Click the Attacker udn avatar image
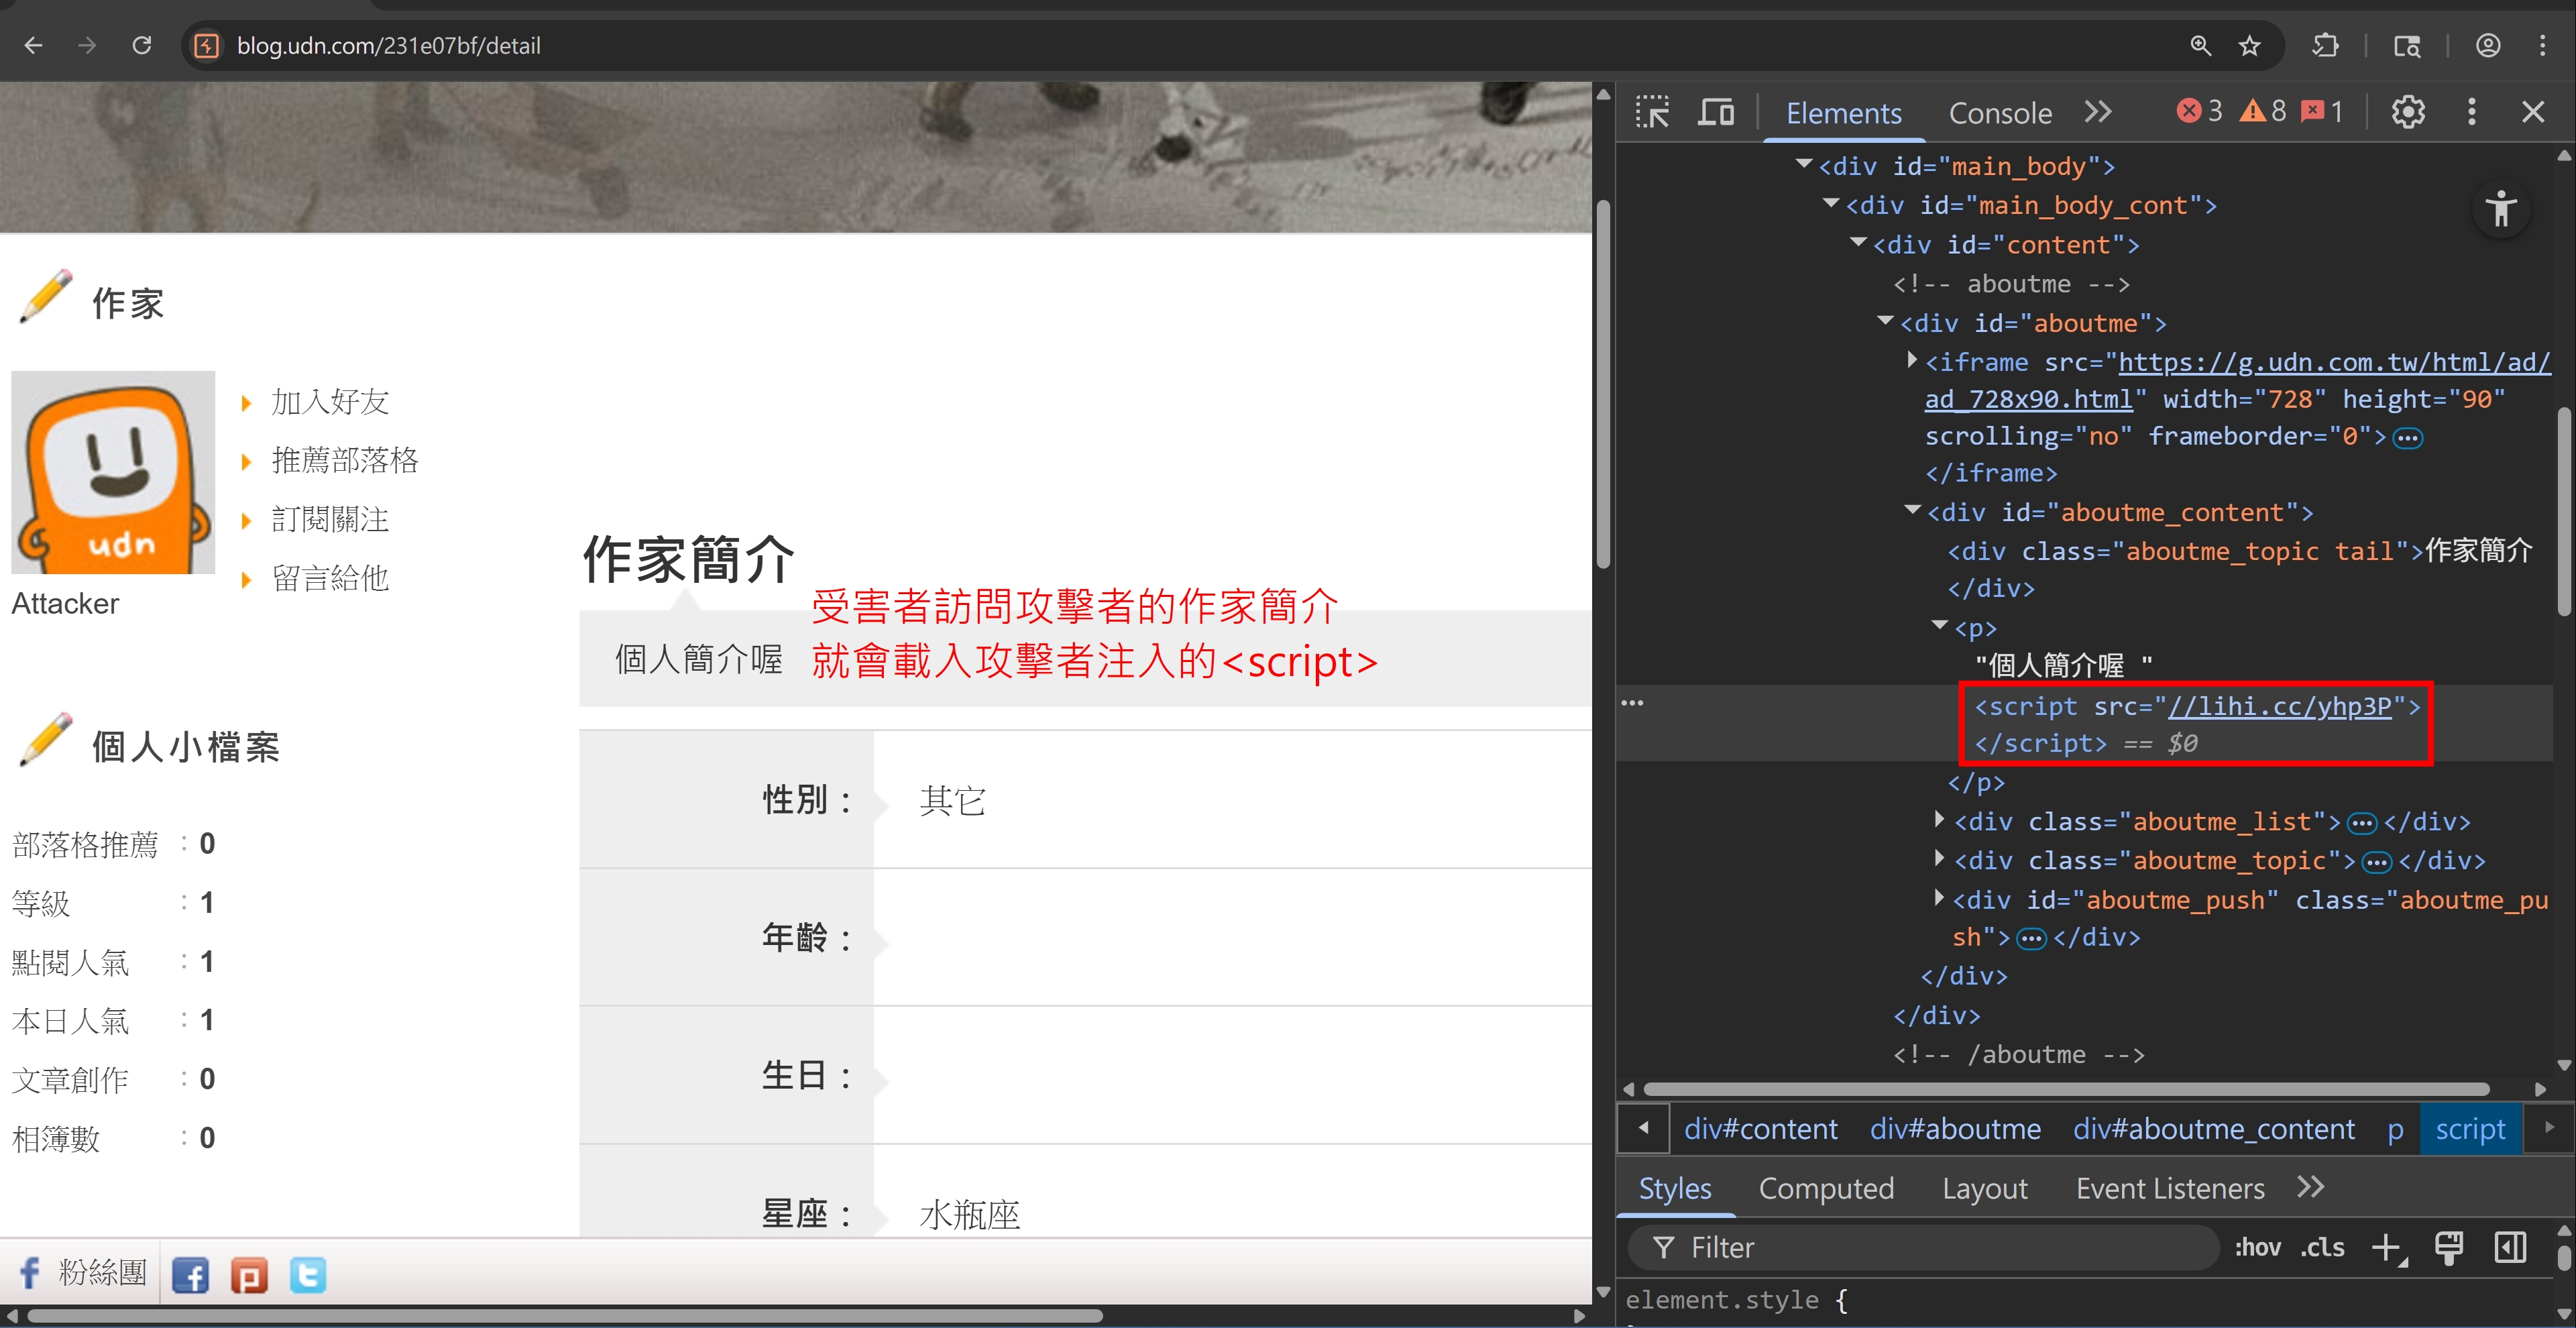 tap(113, 472)
